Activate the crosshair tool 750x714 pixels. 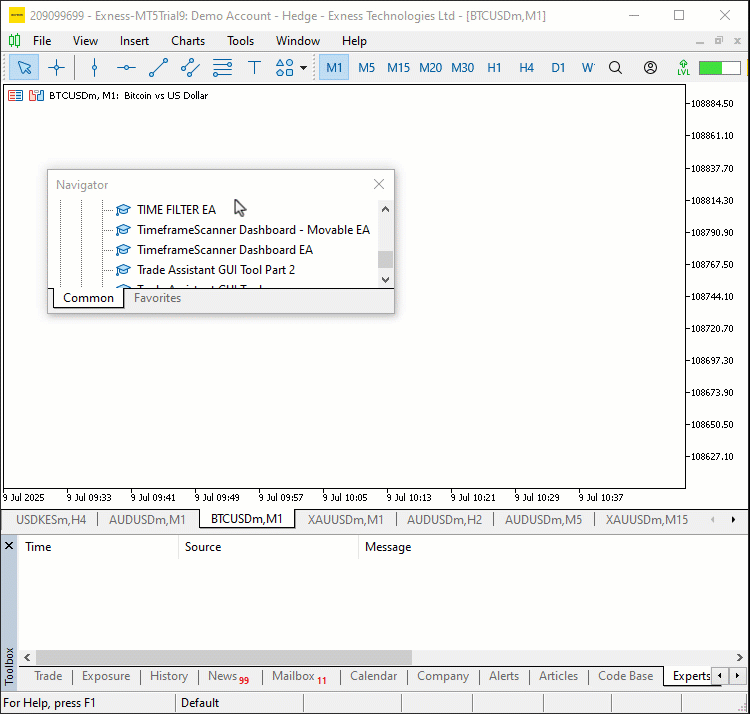click(56, 67)
